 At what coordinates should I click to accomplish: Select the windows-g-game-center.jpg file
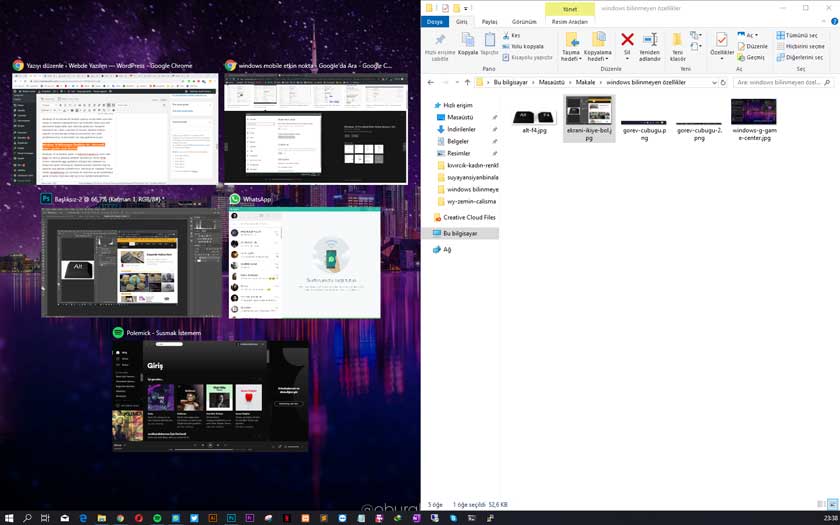pyautogui.click(x=754, y=119)
